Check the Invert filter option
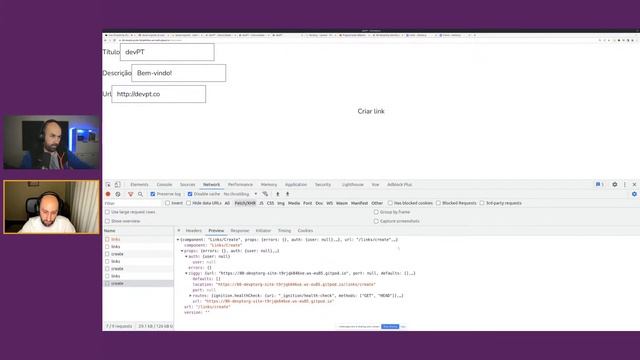The image size is (640, 360). pos(167,203)
